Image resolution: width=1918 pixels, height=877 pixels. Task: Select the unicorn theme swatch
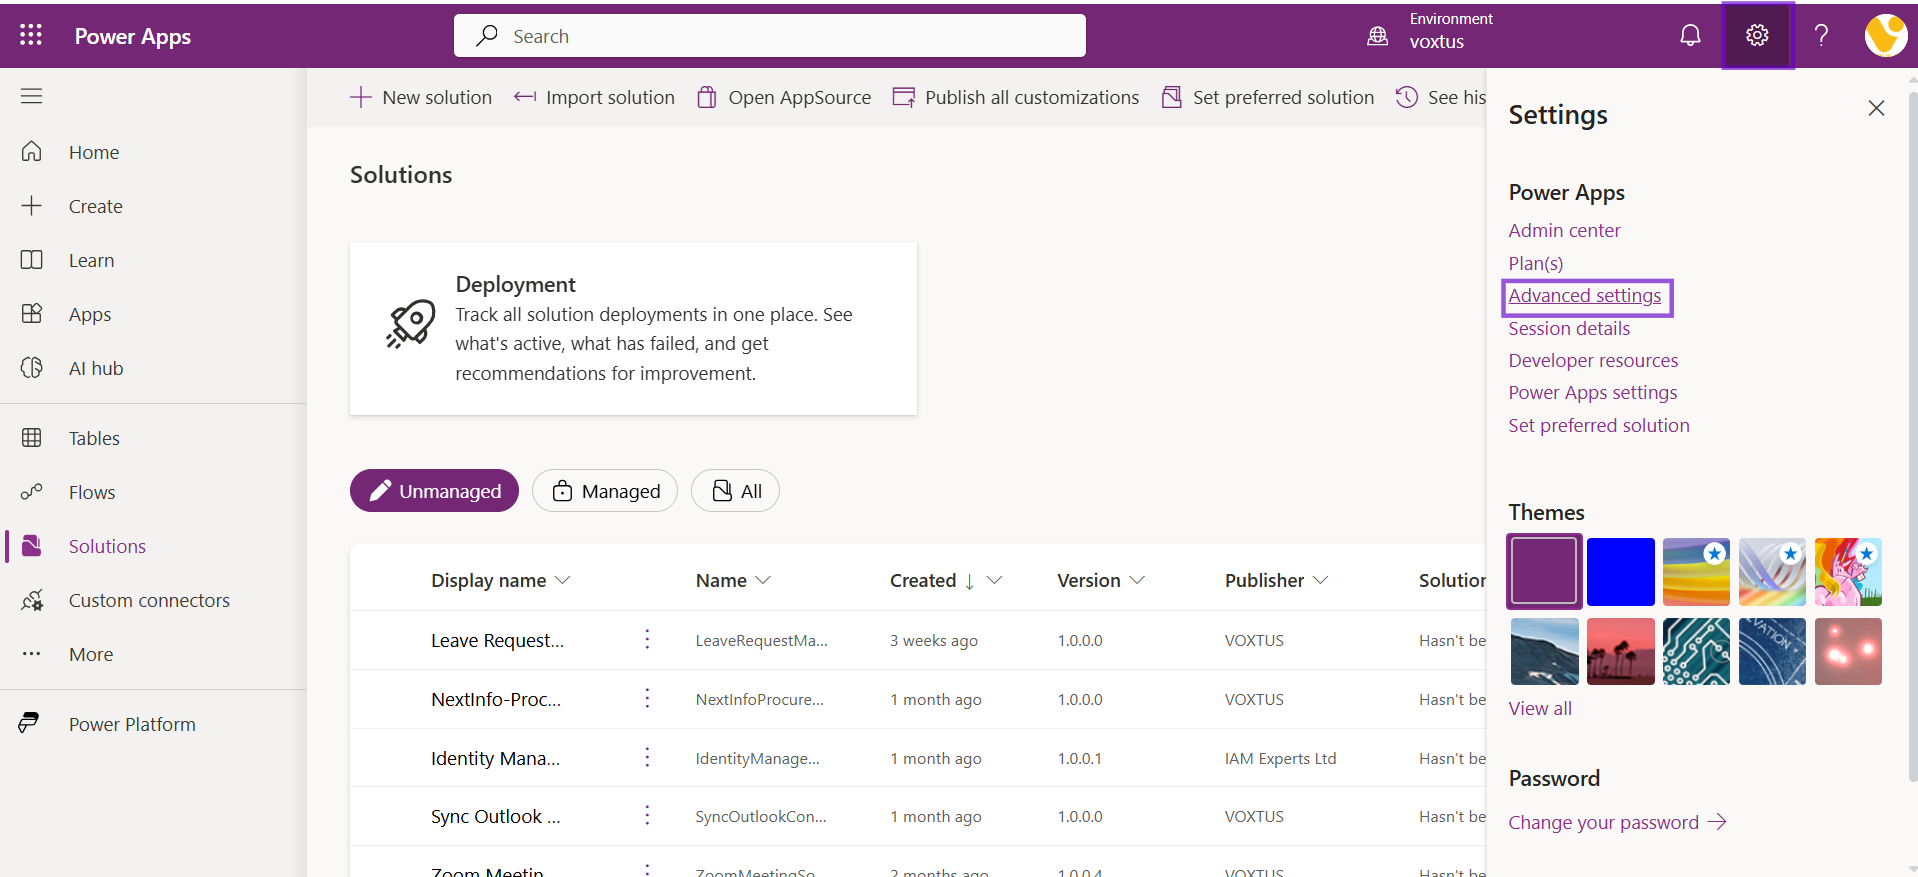coord(1848,571)
